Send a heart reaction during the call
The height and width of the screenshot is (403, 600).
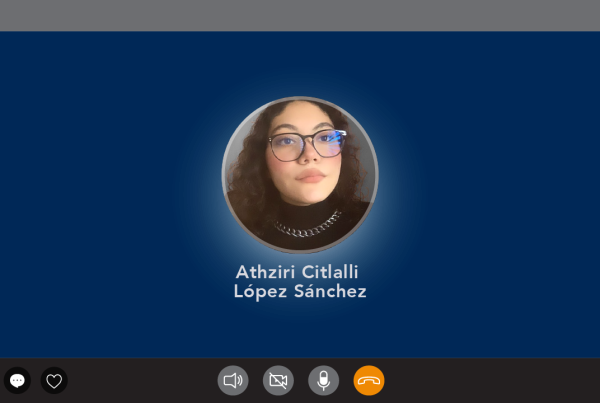pos(54,380)
